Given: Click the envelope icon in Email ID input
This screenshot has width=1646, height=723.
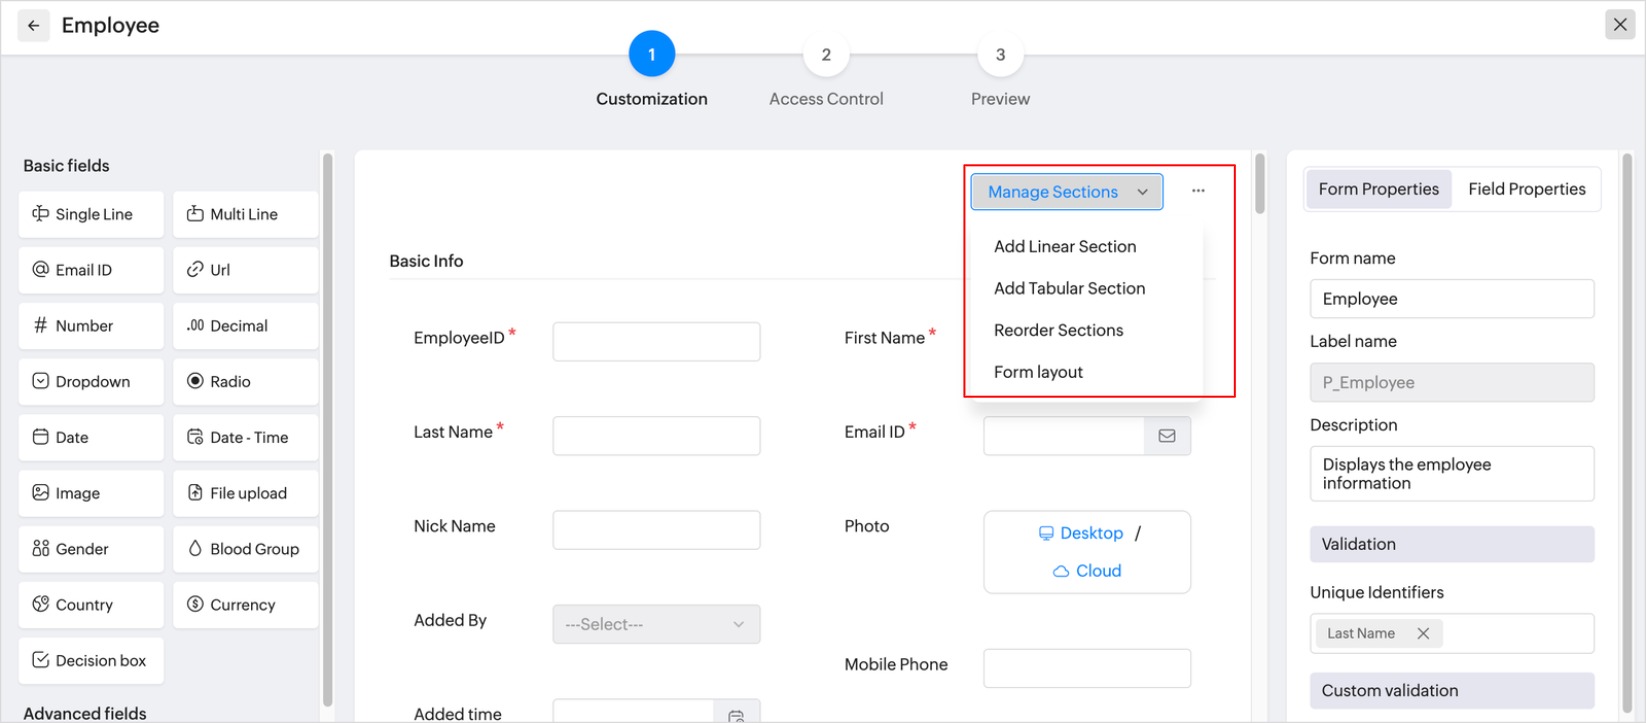Looking at the screenshot, I should click(1167, 436).
